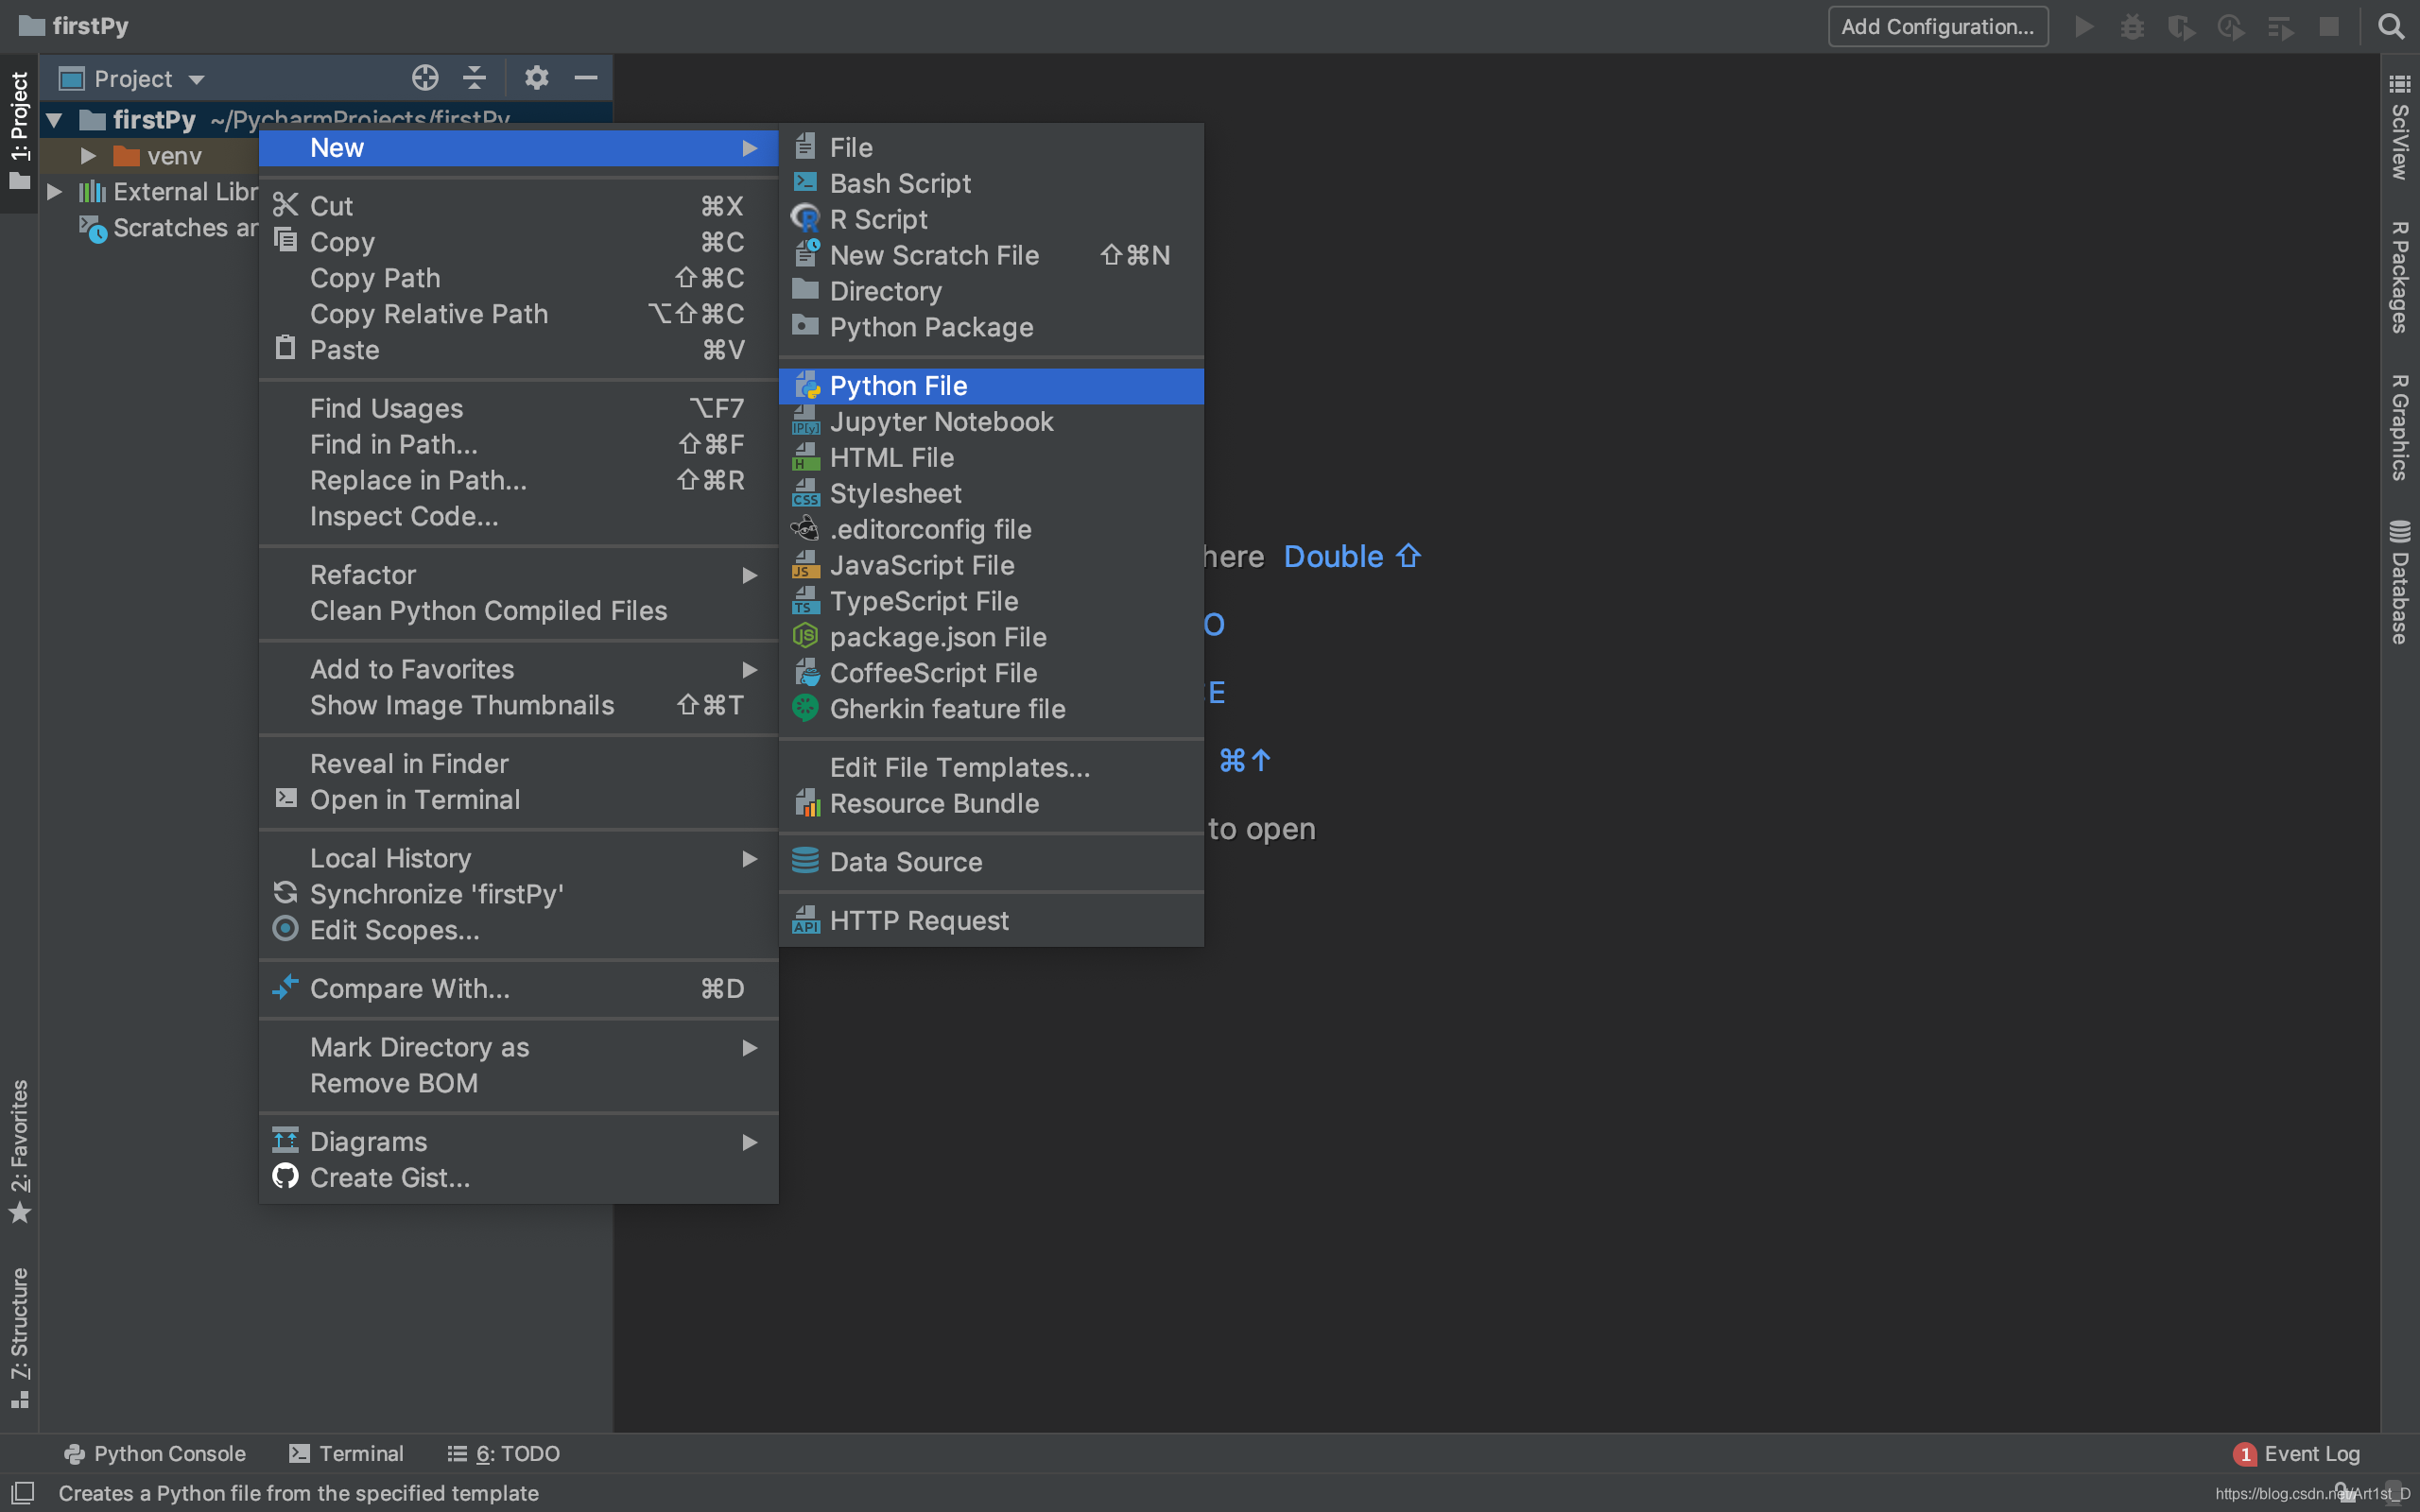Expand the venv folder
This screenshot has width=2420, height=1512.
(x=88, y=155)
